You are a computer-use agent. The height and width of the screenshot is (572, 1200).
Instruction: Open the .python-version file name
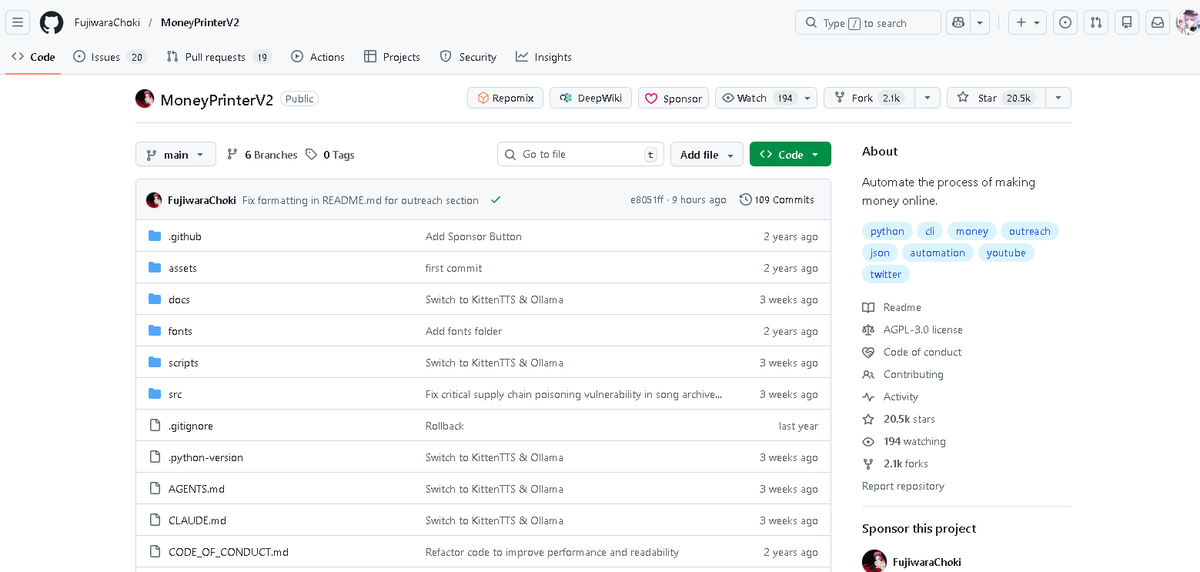(x=206, y=457)
